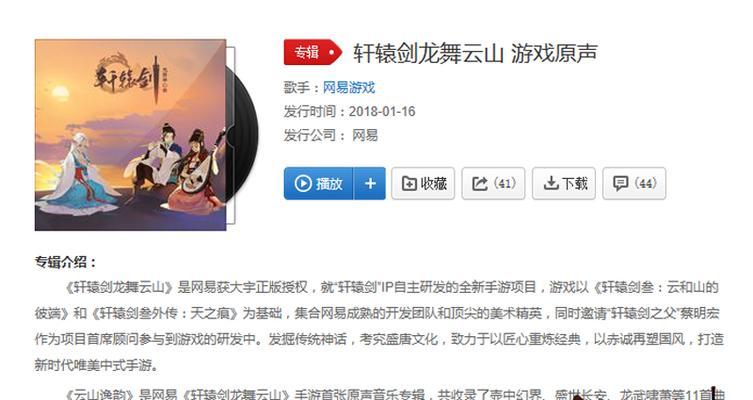The image size is (753, 400).
Task: Open artist link 网易游戏
Action: (349, 87)
